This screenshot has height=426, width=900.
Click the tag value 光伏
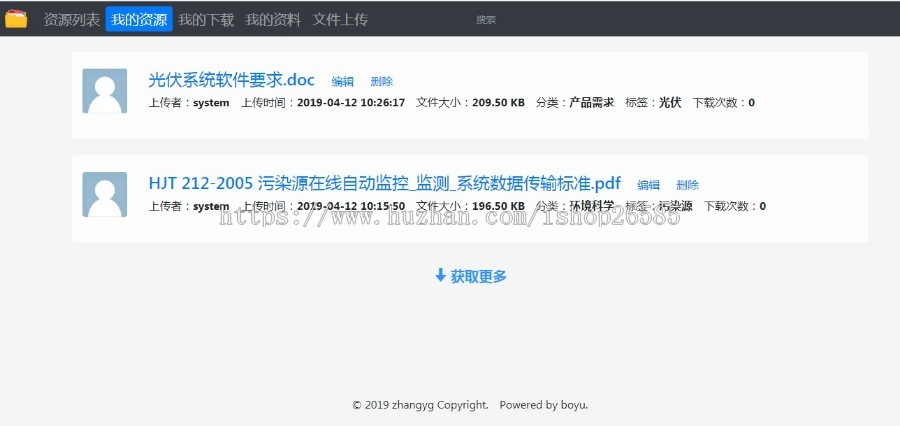(670, 103)
